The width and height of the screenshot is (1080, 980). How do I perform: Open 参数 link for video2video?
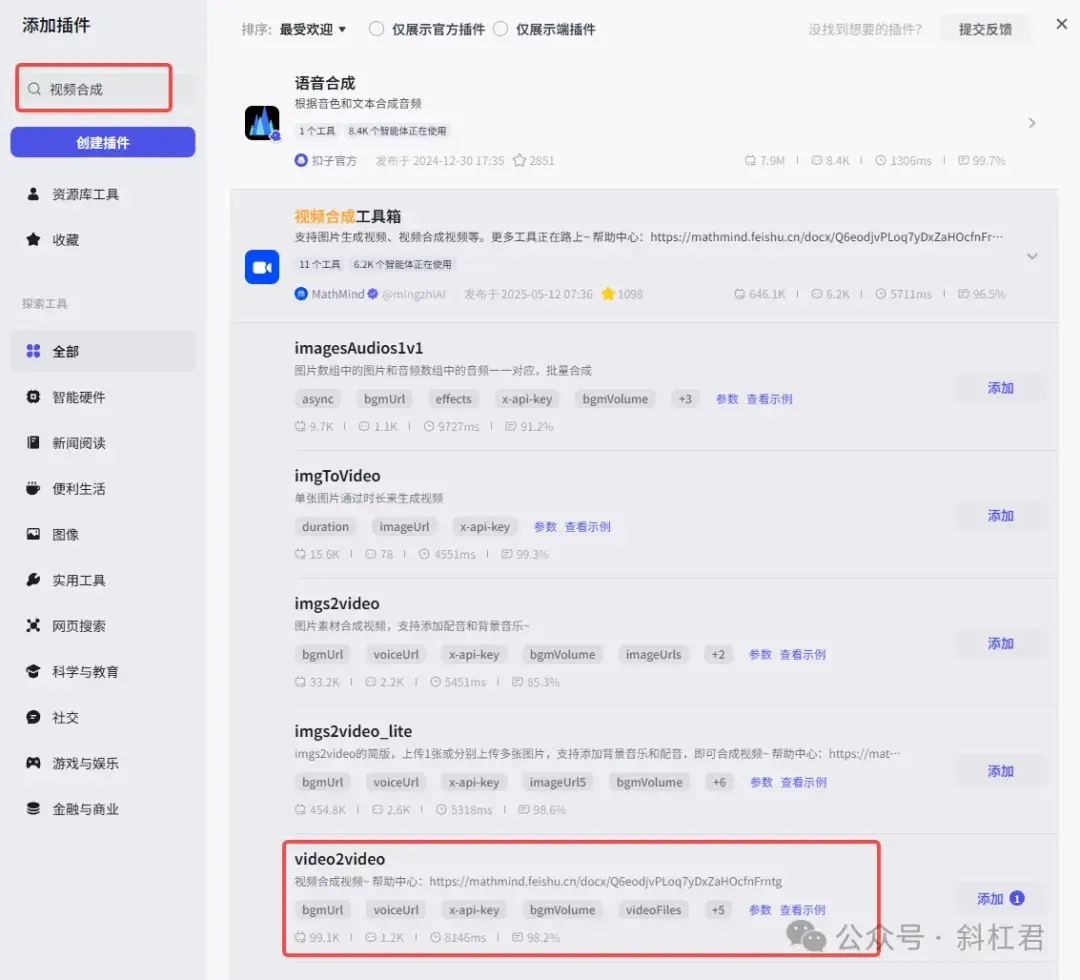[x=760, y=910]
